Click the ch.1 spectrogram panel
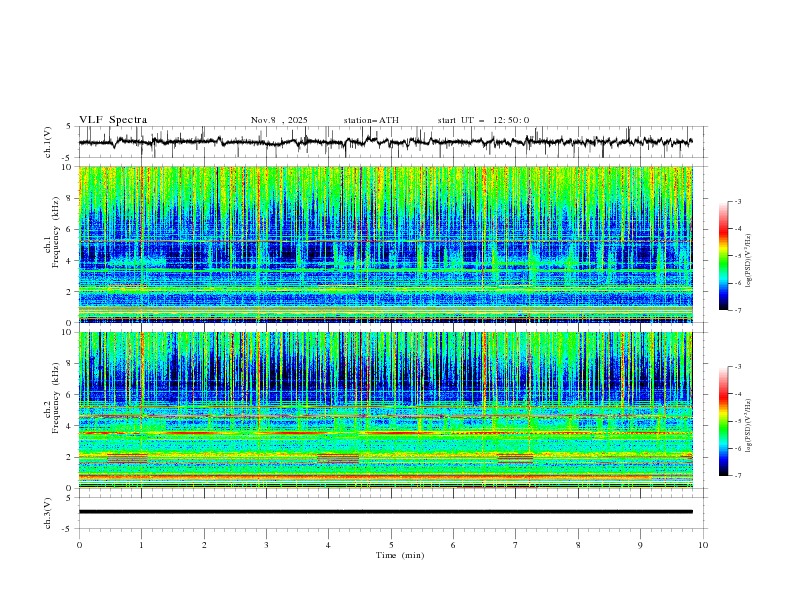This screenshot has height=612, width=792. [x=385, y=244]
